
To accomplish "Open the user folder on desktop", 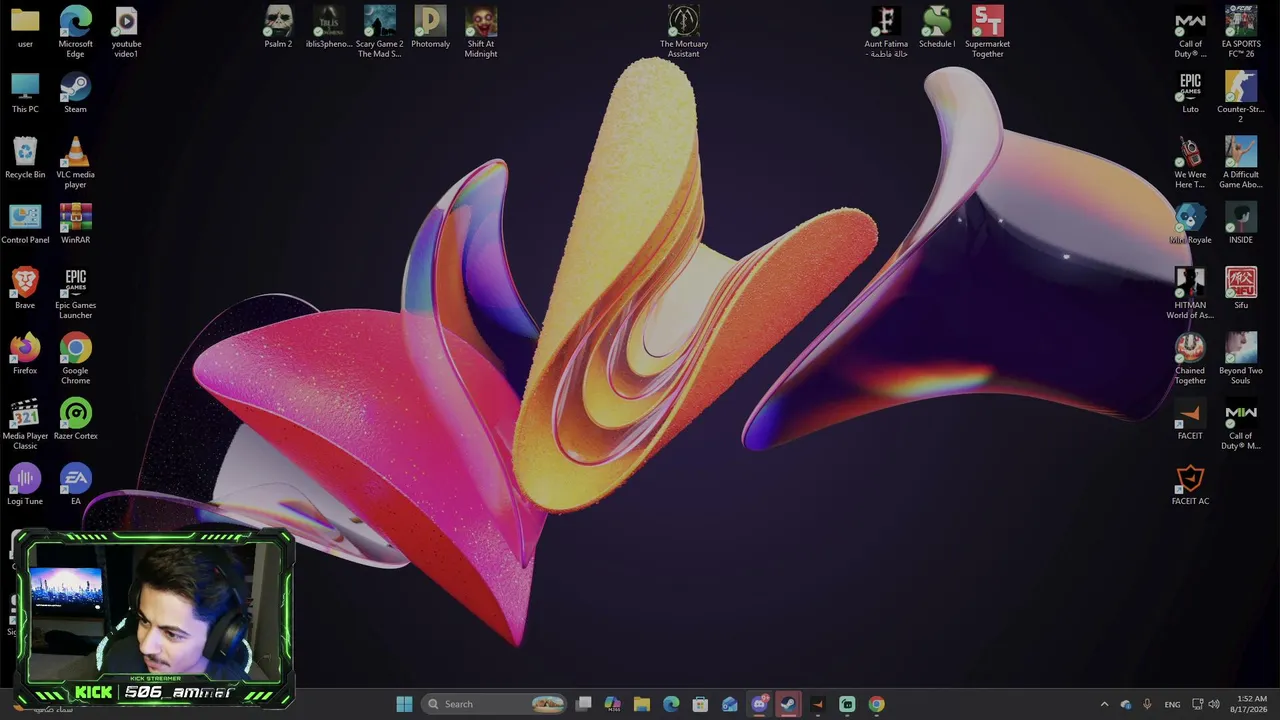I will [25, 28].
